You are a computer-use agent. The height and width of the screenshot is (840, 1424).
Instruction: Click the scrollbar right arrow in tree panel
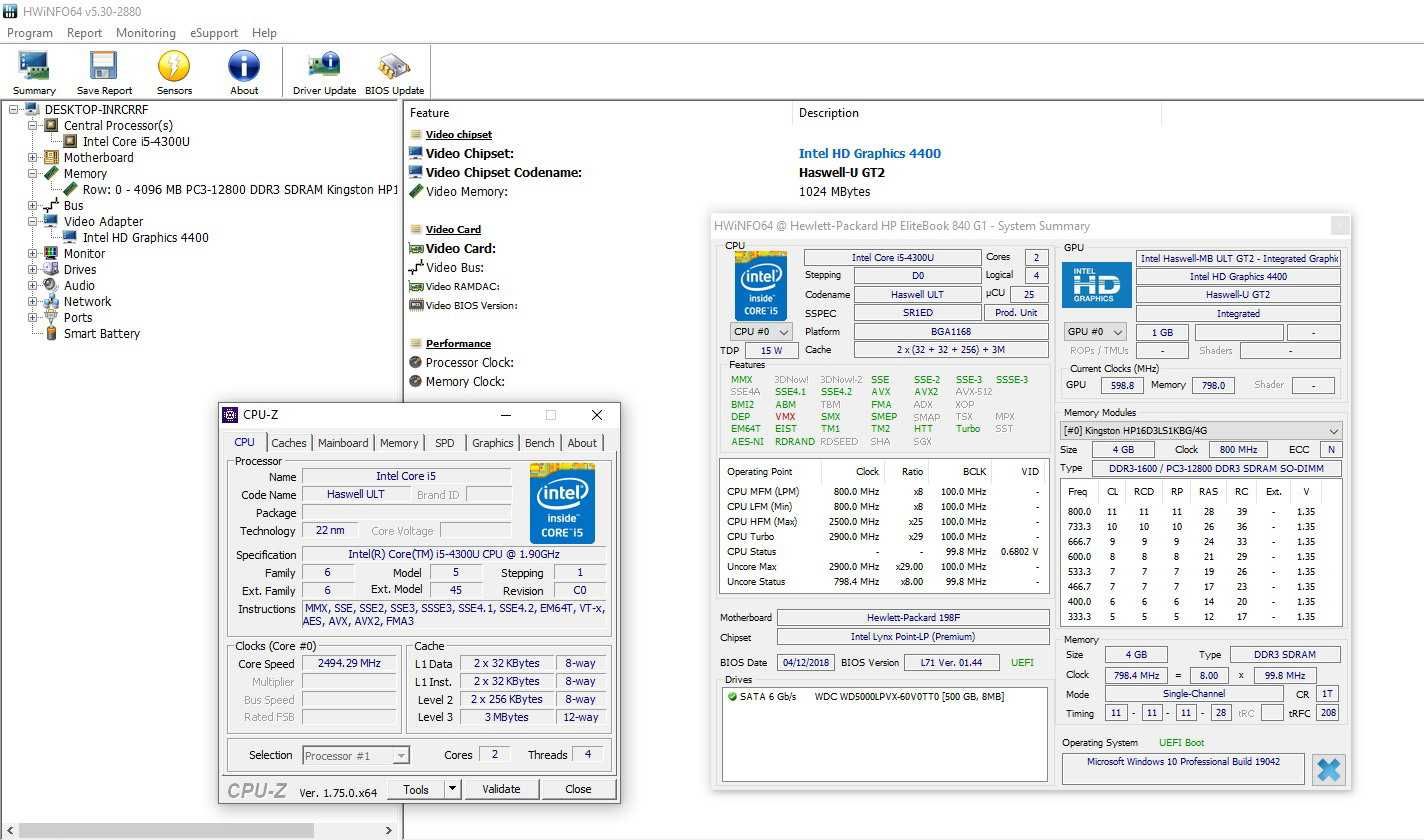pos(390,831)
